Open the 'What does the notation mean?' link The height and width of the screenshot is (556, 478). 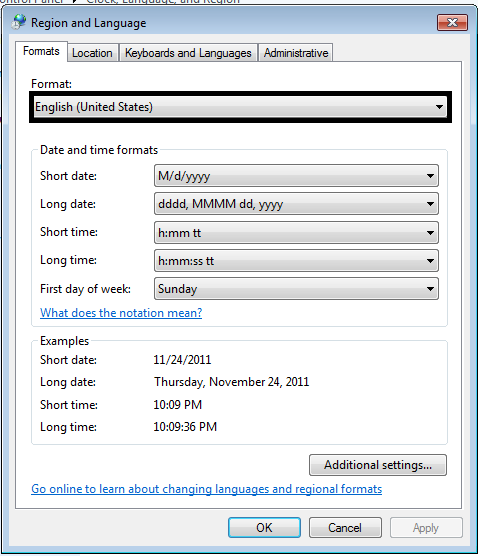[121, 313]
